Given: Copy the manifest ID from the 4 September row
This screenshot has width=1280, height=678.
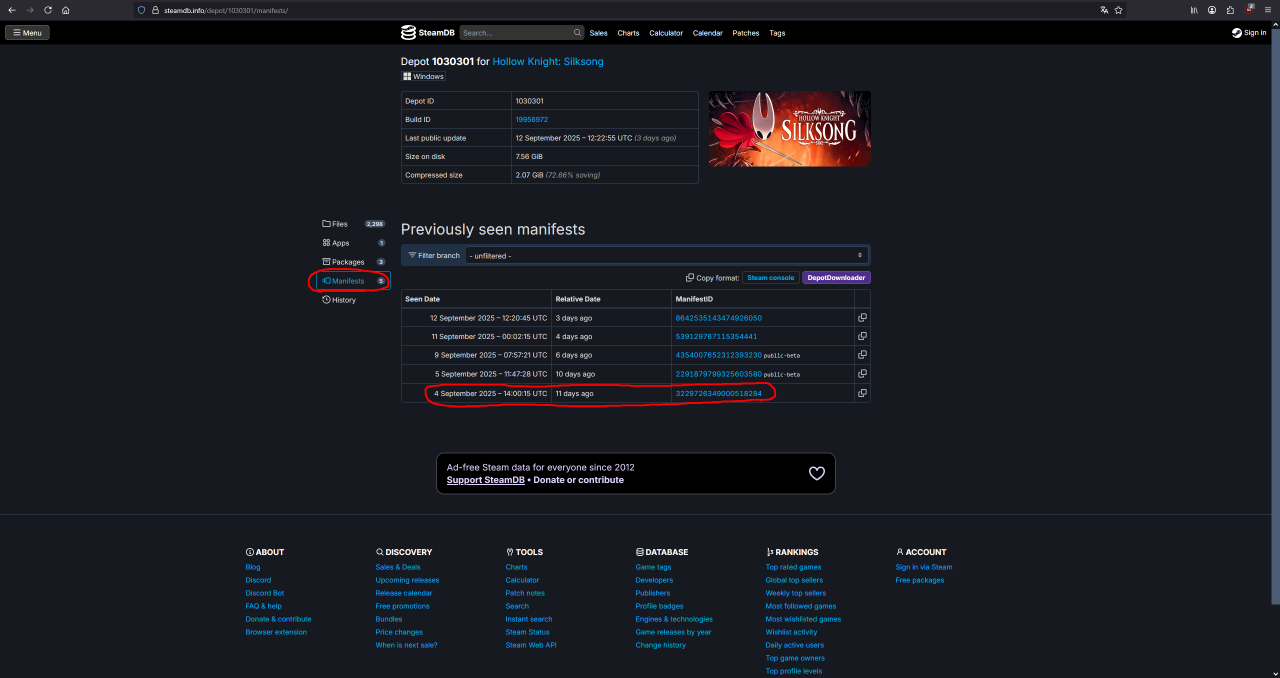Looking at the screenshot, I should coord(862,393).
